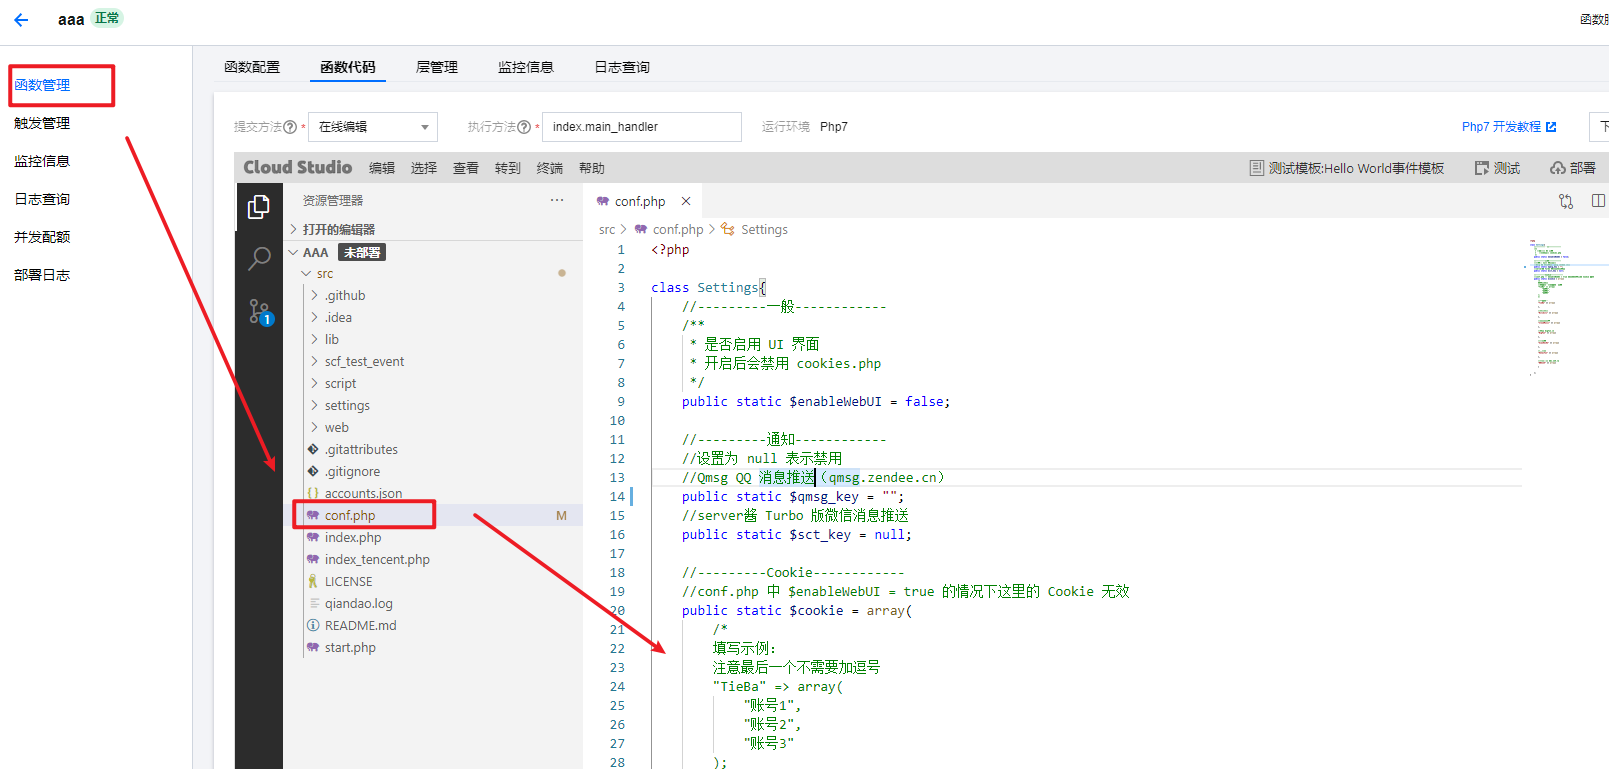
Task: Select 函数管理 in the left sidebar
Action: click(42, 85)
